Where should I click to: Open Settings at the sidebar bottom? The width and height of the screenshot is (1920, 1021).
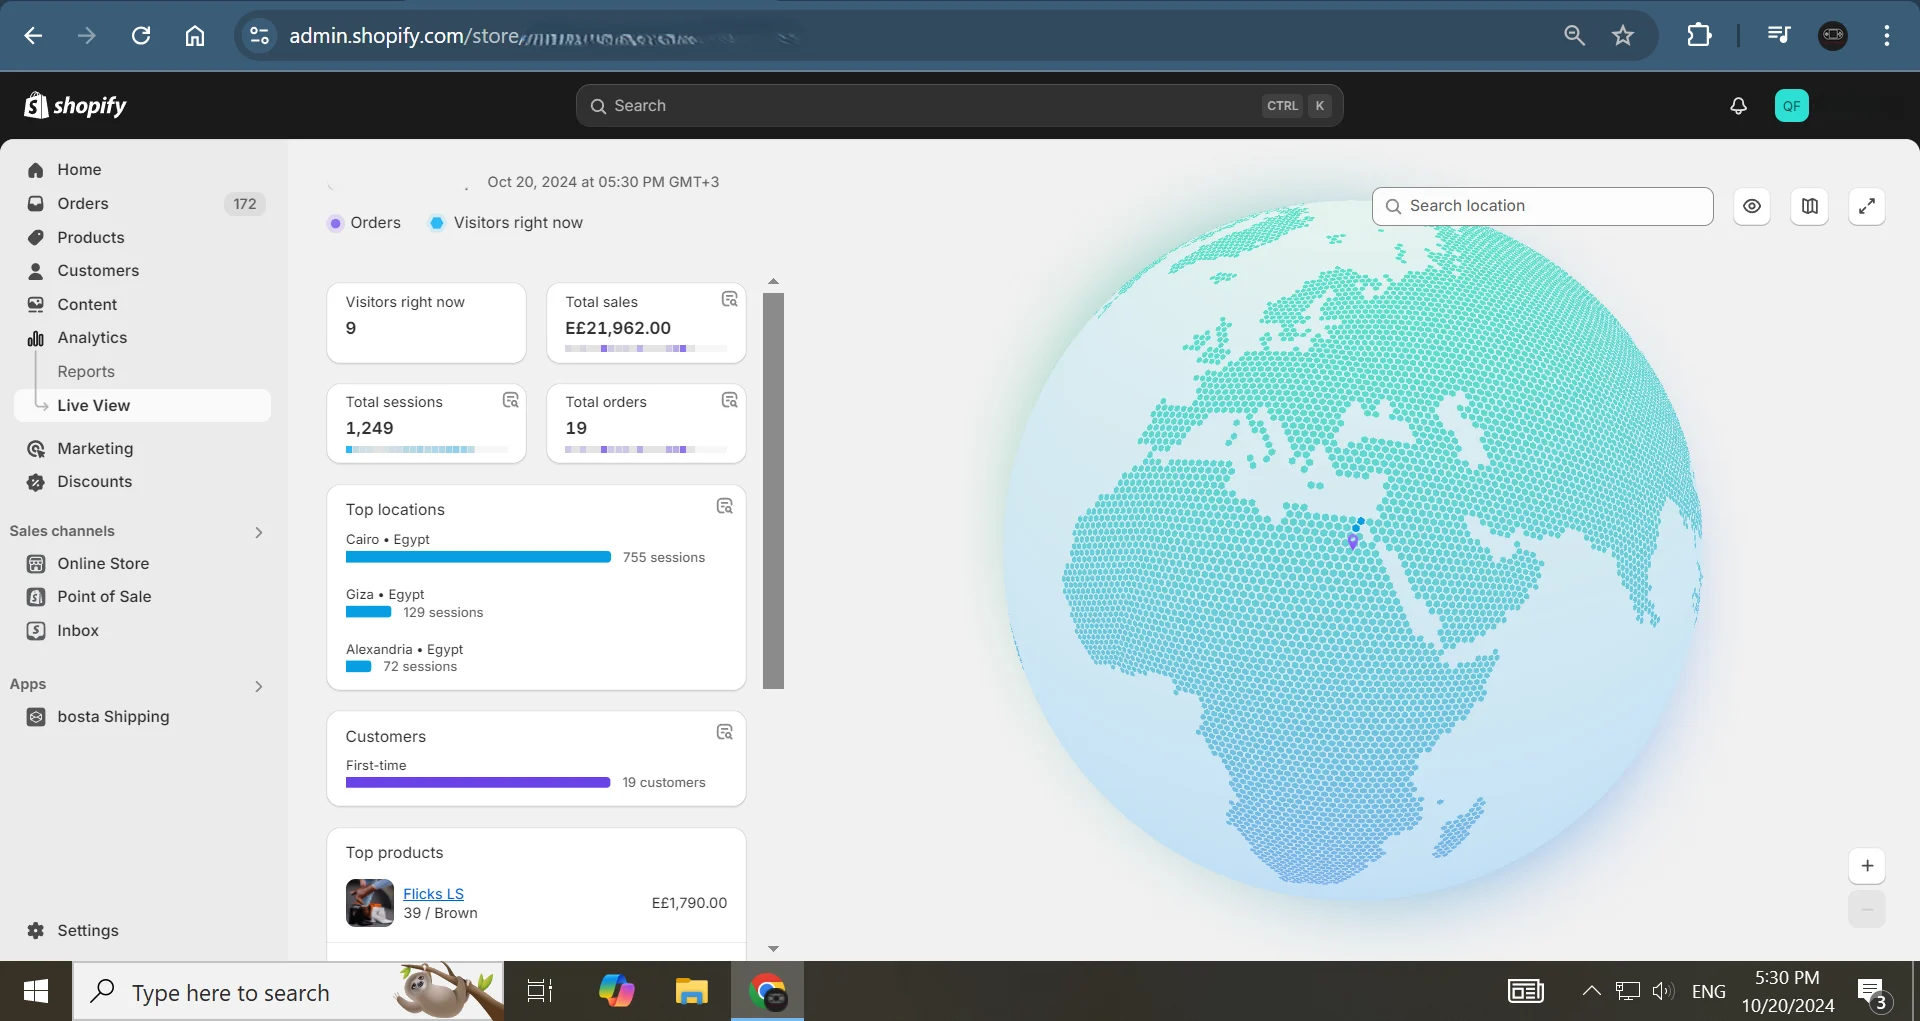coord(88,931)
